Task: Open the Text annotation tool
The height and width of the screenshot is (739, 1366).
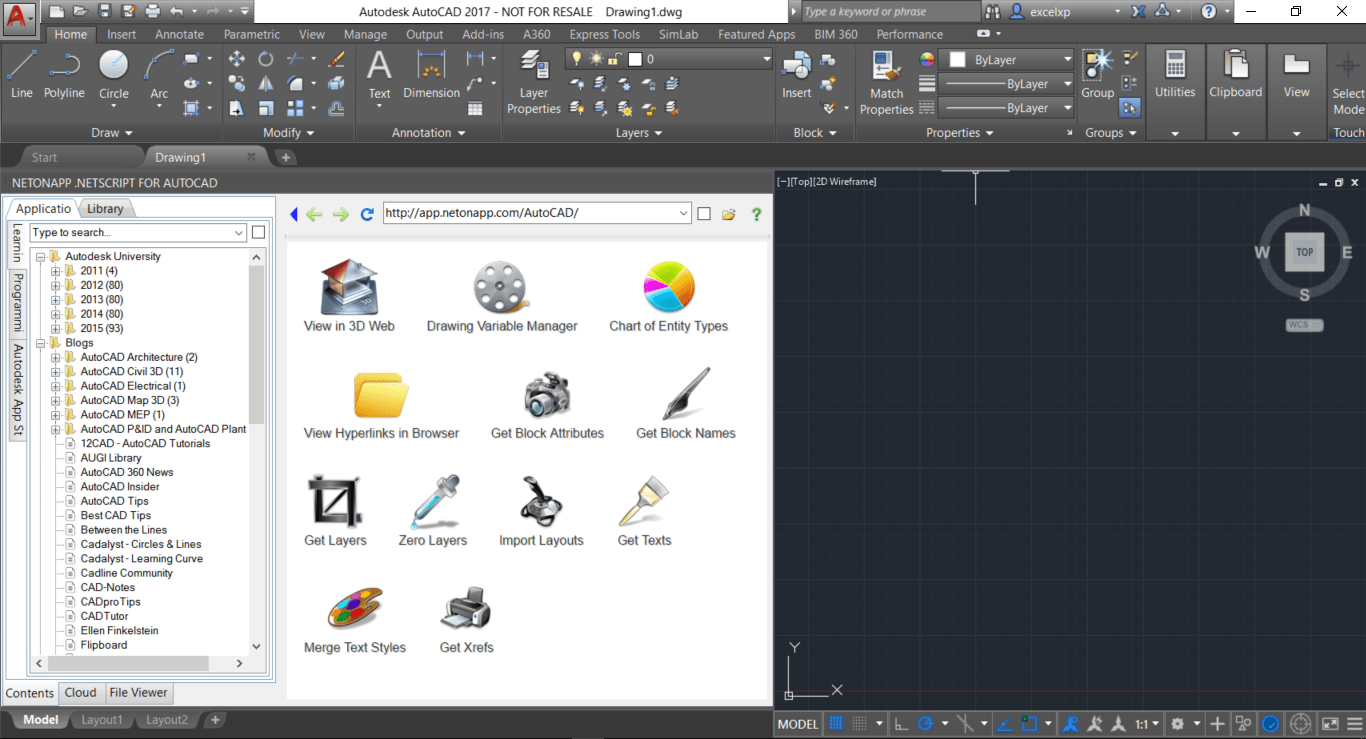Action: [x=379, y=74]
